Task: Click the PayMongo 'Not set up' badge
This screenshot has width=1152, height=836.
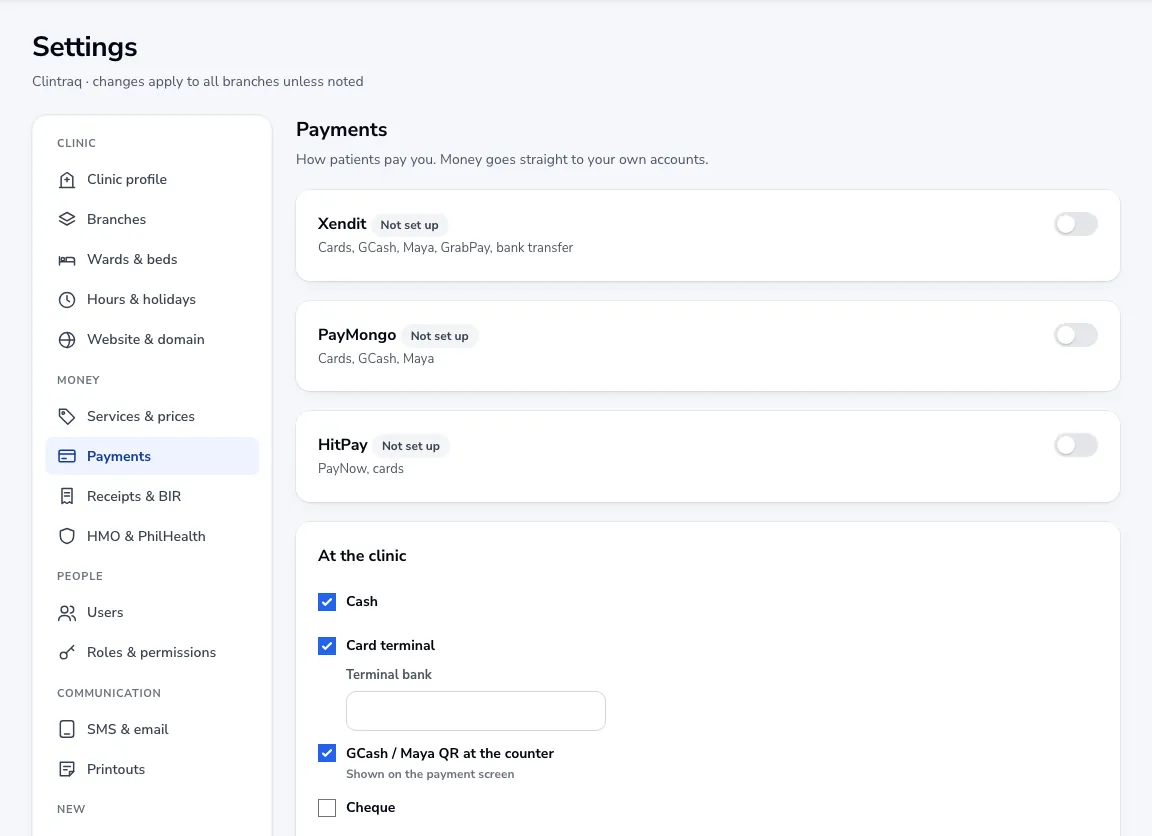Action: [x=439, y=336]
